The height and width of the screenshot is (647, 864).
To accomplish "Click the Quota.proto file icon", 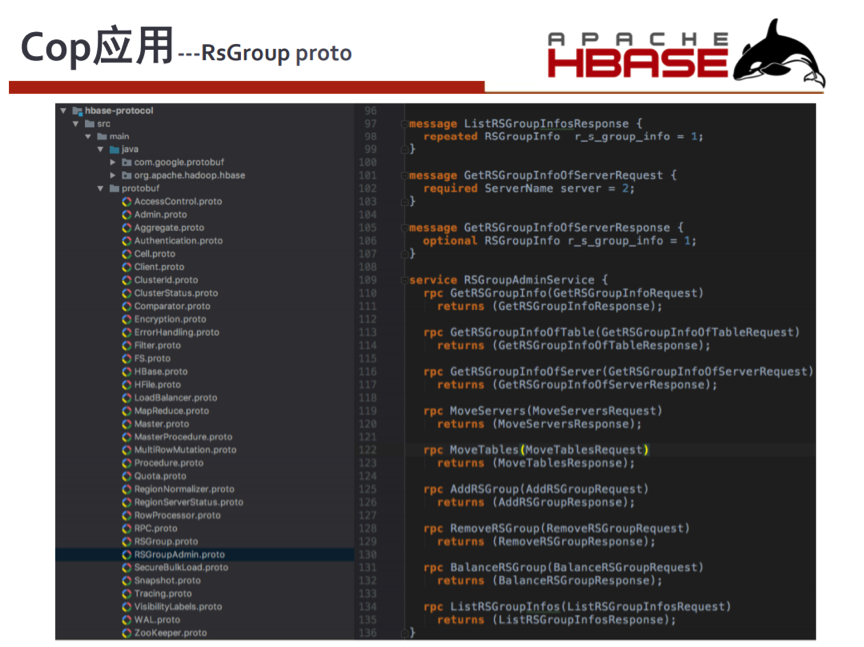I will pos(127,476).
